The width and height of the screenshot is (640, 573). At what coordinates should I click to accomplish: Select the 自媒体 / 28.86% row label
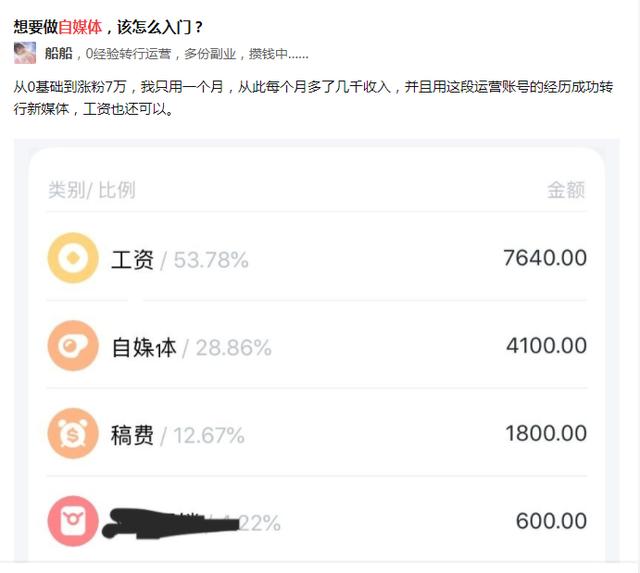[192, 348]
